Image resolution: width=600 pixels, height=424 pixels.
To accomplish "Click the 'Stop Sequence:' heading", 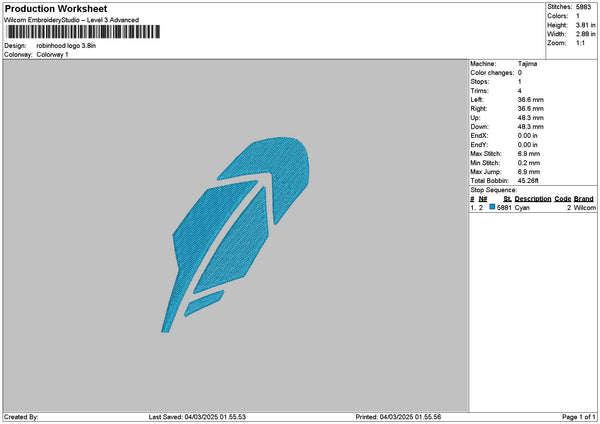I will 494,190.
